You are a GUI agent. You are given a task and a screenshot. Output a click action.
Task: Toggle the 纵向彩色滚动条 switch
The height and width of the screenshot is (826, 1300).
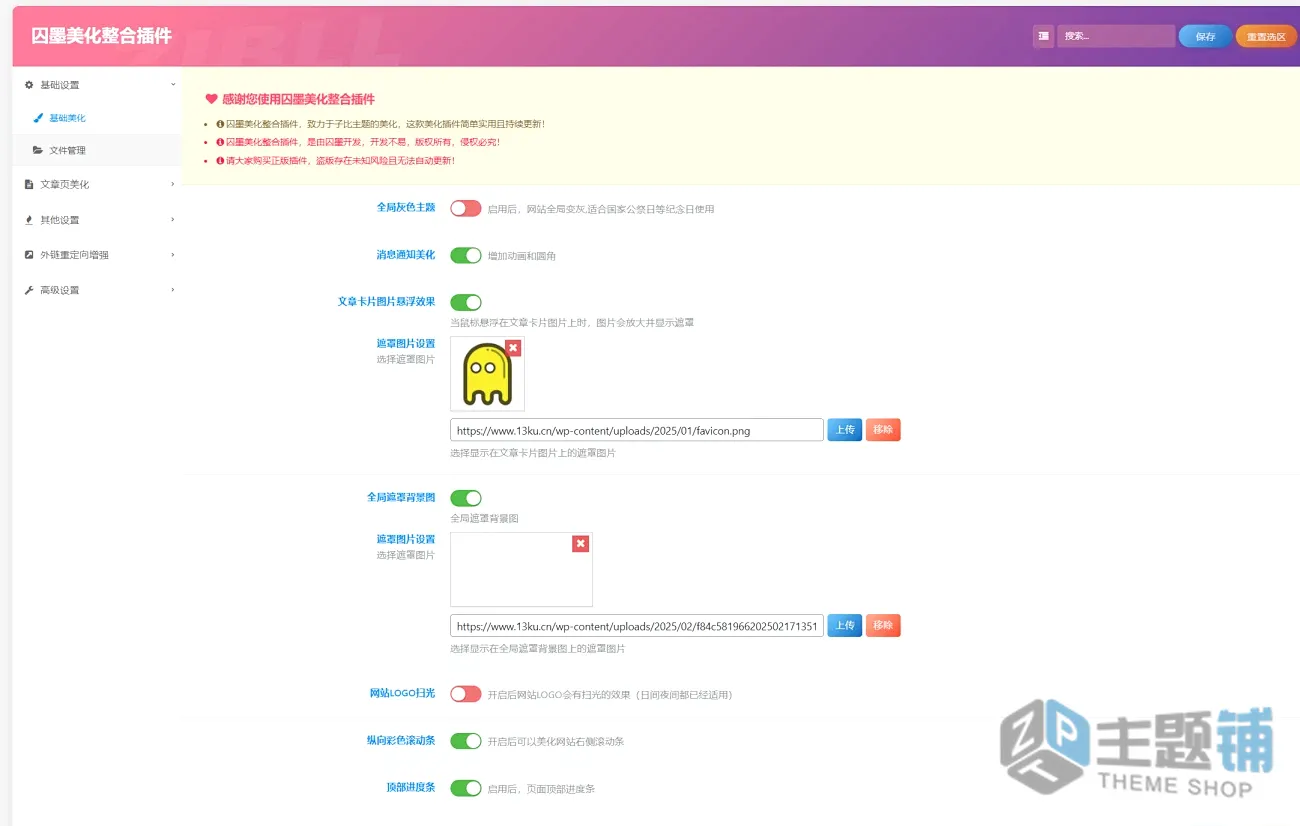click(466, 741)
